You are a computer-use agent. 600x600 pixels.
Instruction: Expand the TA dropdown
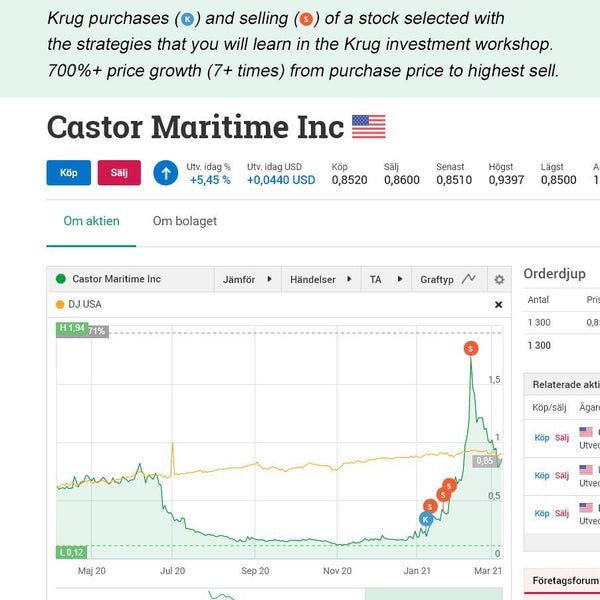coord(386,279)
